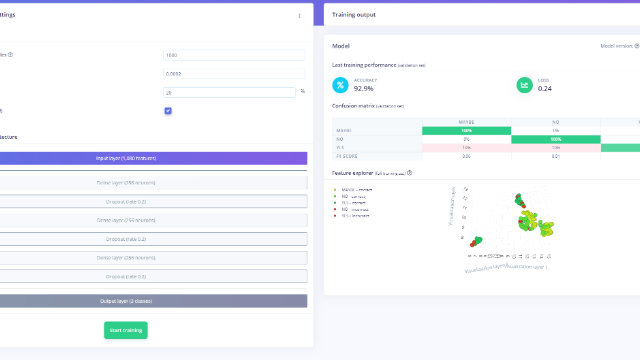Click the help icon next to Feature explorer

click(x=409, y=173)
